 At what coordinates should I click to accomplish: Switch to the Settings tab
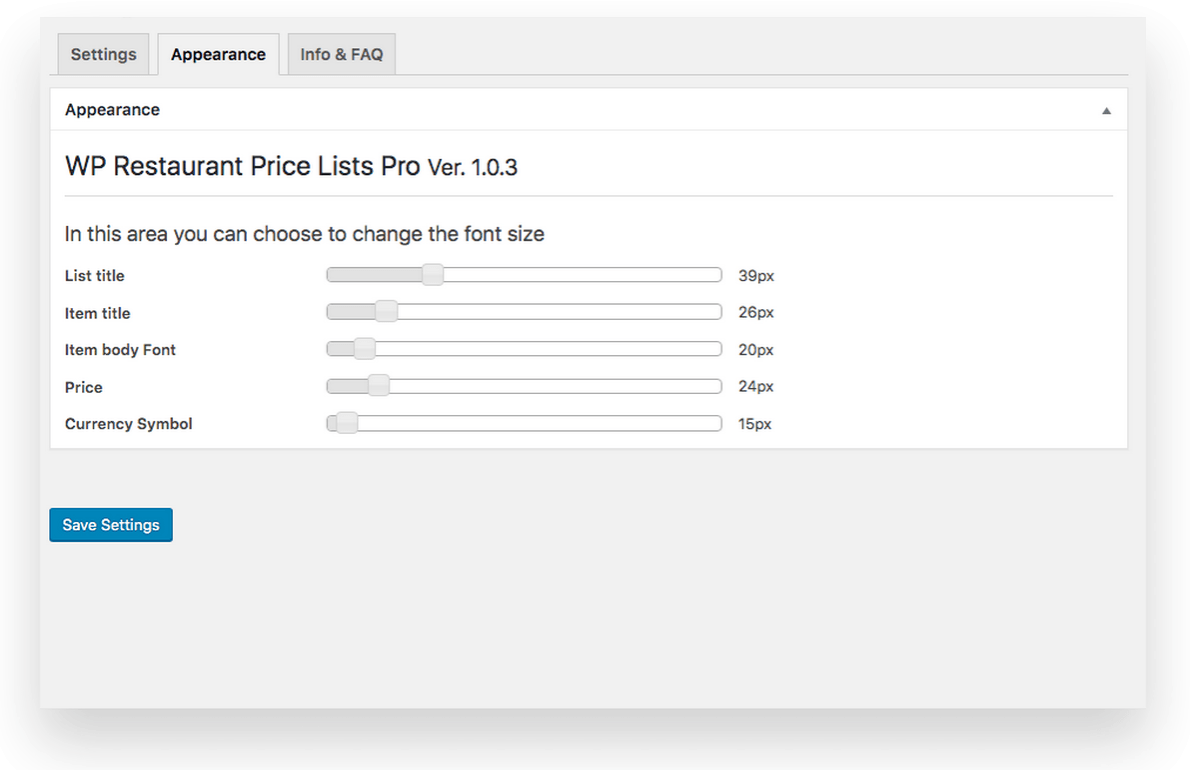103,55
